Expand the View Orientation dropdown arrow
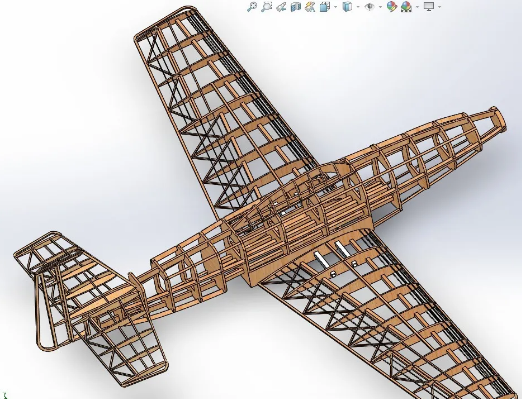 coord(335,7)
